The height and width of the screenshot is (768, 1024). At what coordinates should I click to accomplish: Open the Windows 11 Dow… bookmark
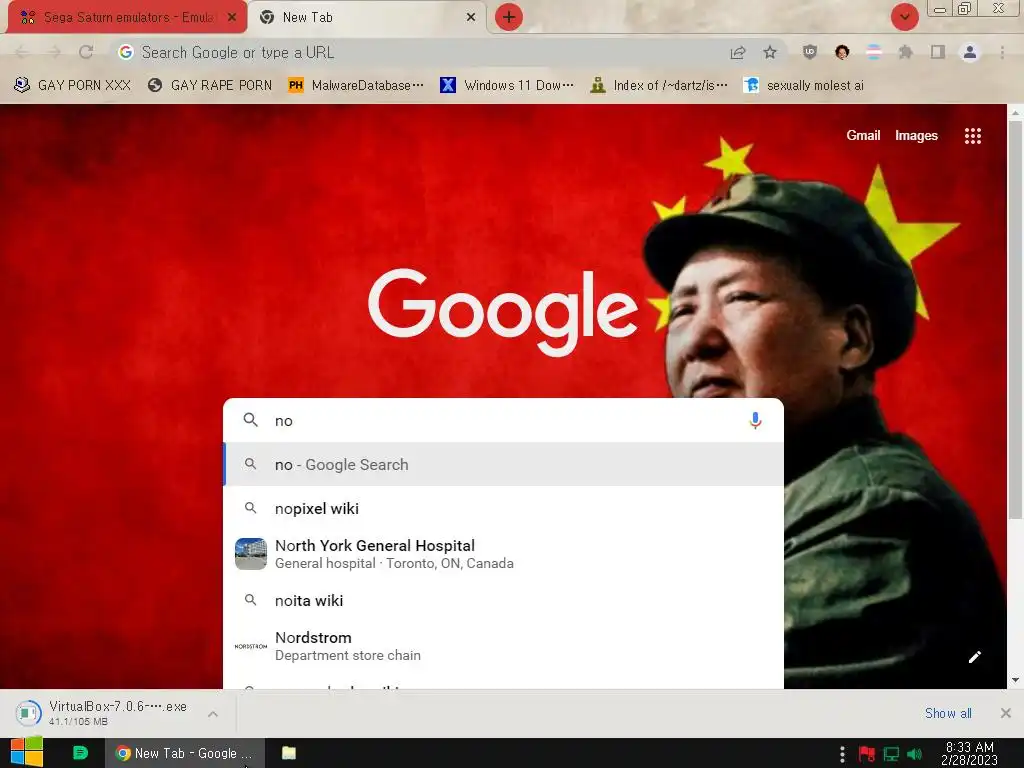pos(507,86)
